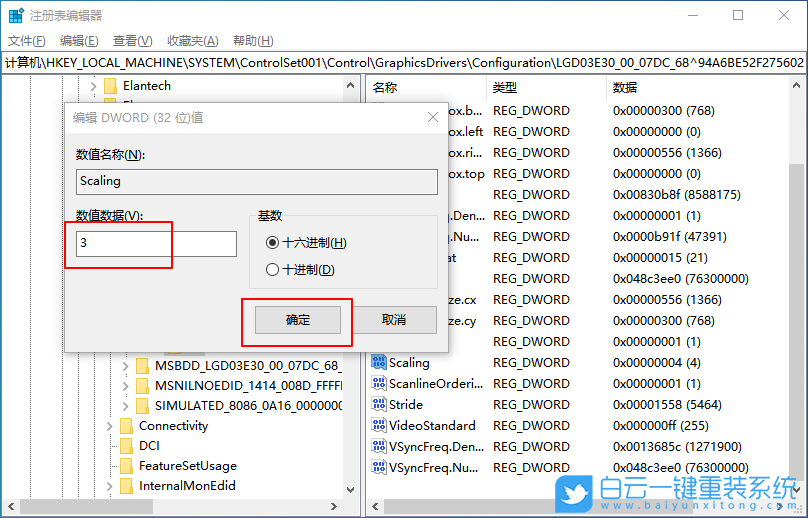Select the VideoStandard value icon

tap(379, 426)
